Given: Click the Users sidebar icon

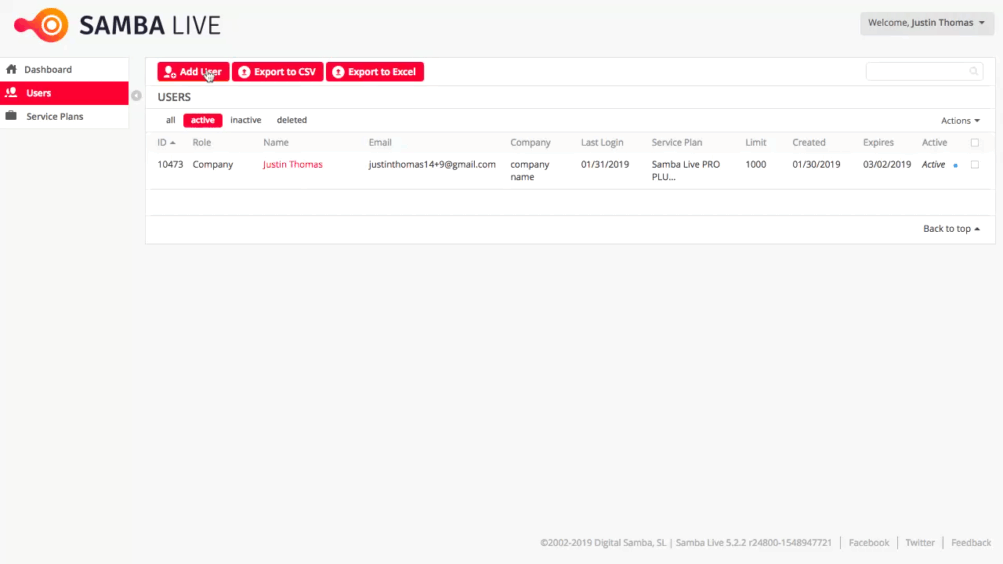Looking at the screenshot, I should [x=12, y=93].
